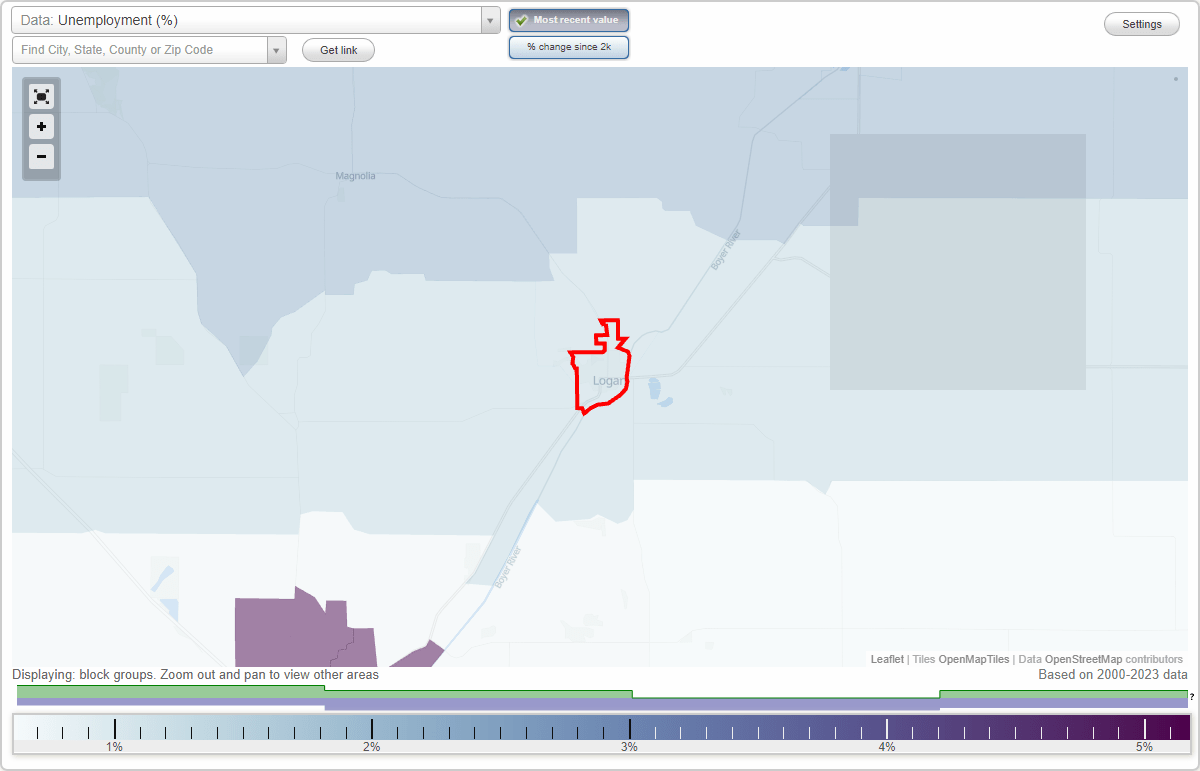Enable the '% change since 2k' view

[x=568, y=46]
